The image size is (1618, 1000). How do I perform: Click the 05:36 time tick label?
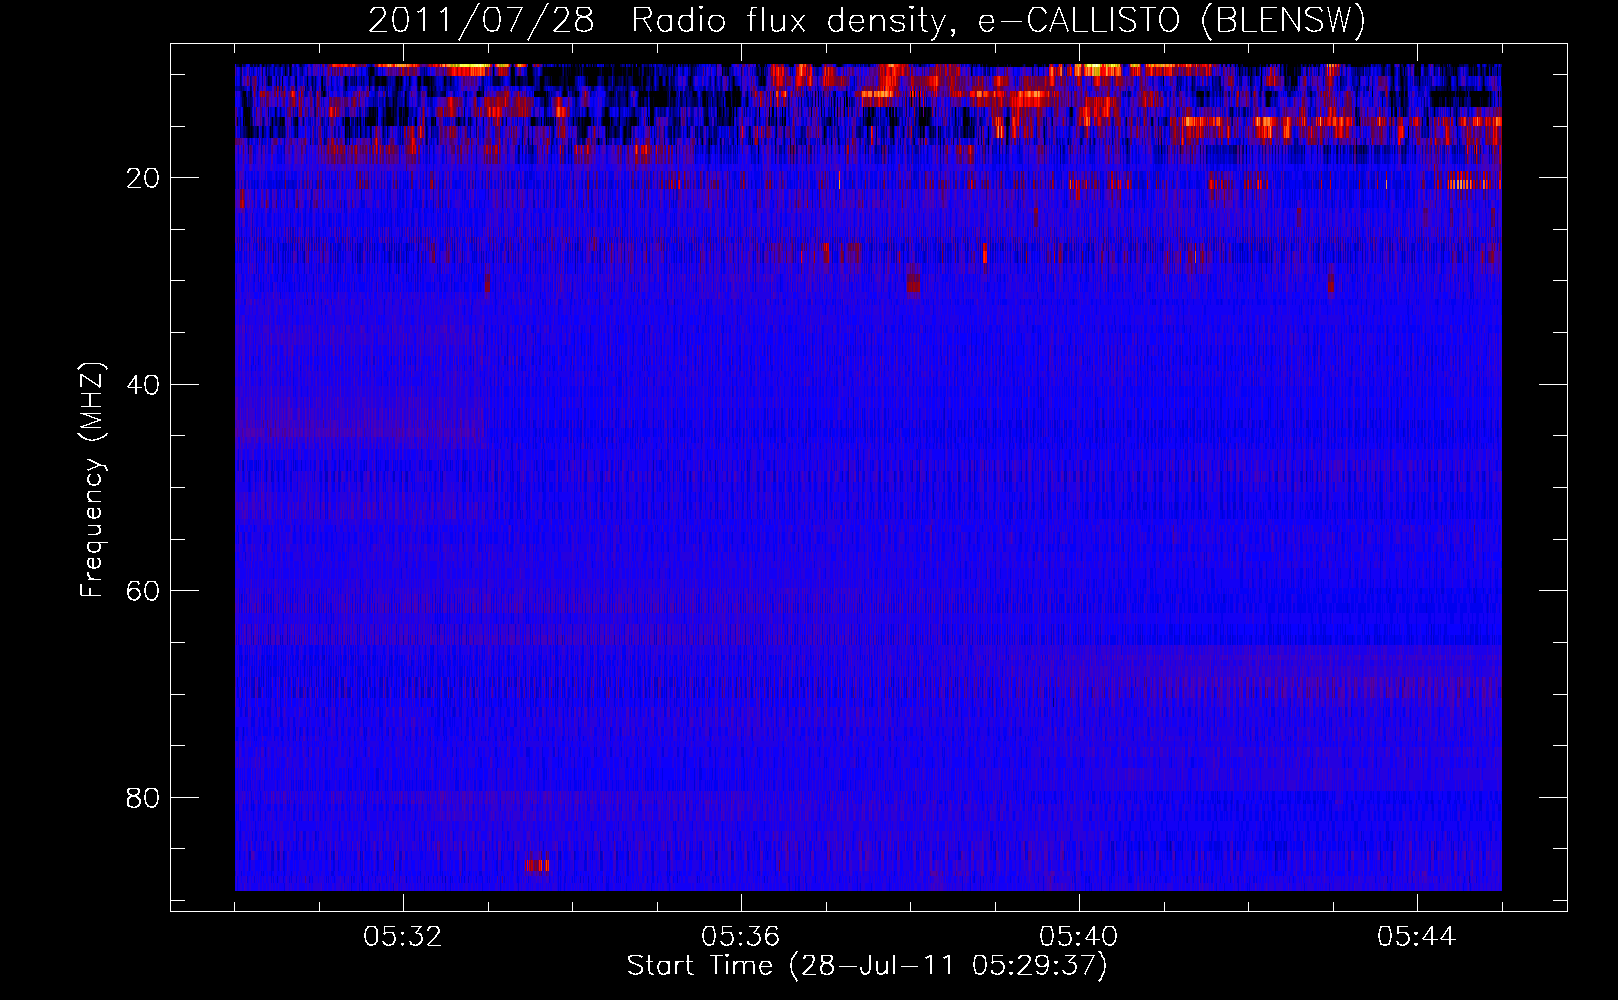[741, 937]
